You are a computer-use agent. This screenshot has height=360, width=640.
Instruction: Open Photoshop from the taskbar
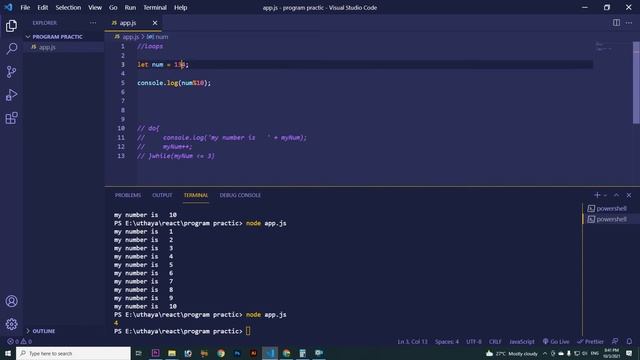point(237,353)
